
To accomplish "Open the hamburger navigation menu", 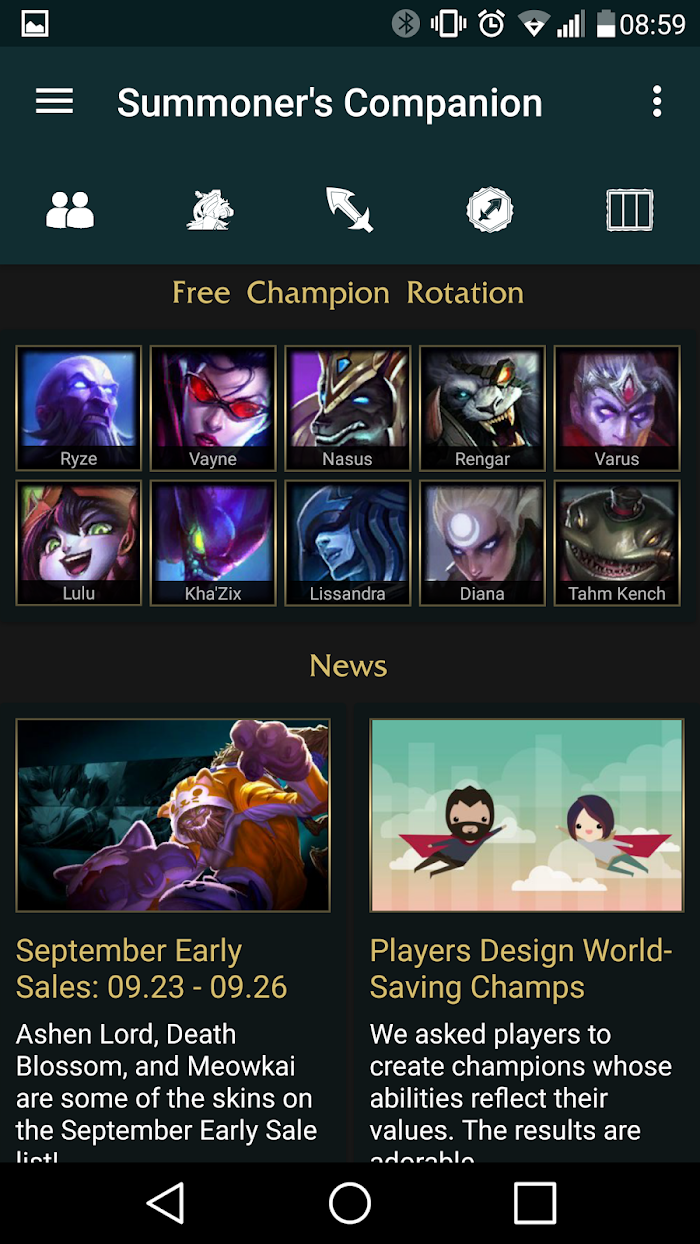I will point(55,102).
